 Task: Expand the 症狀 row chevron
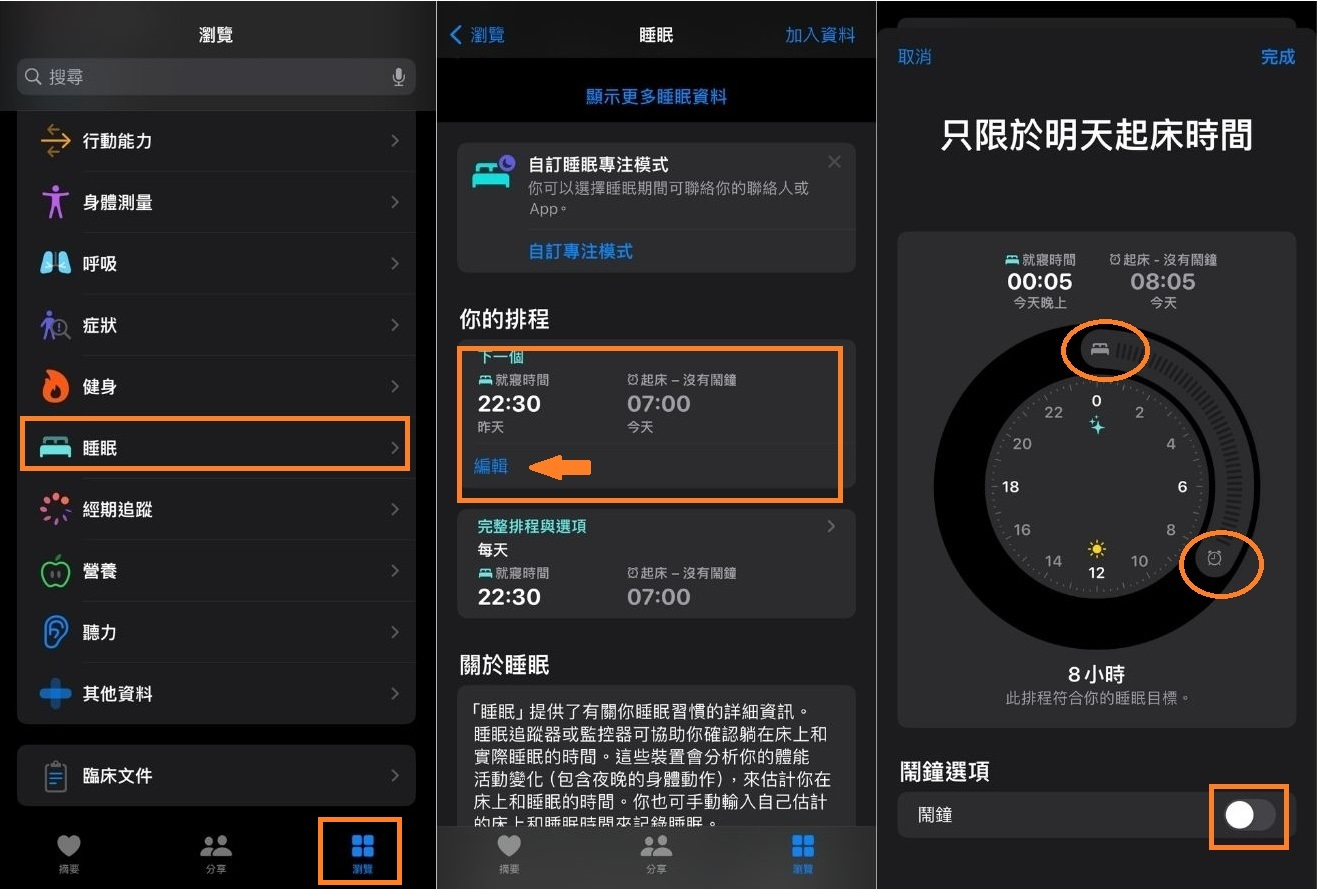tap(395, 325)
